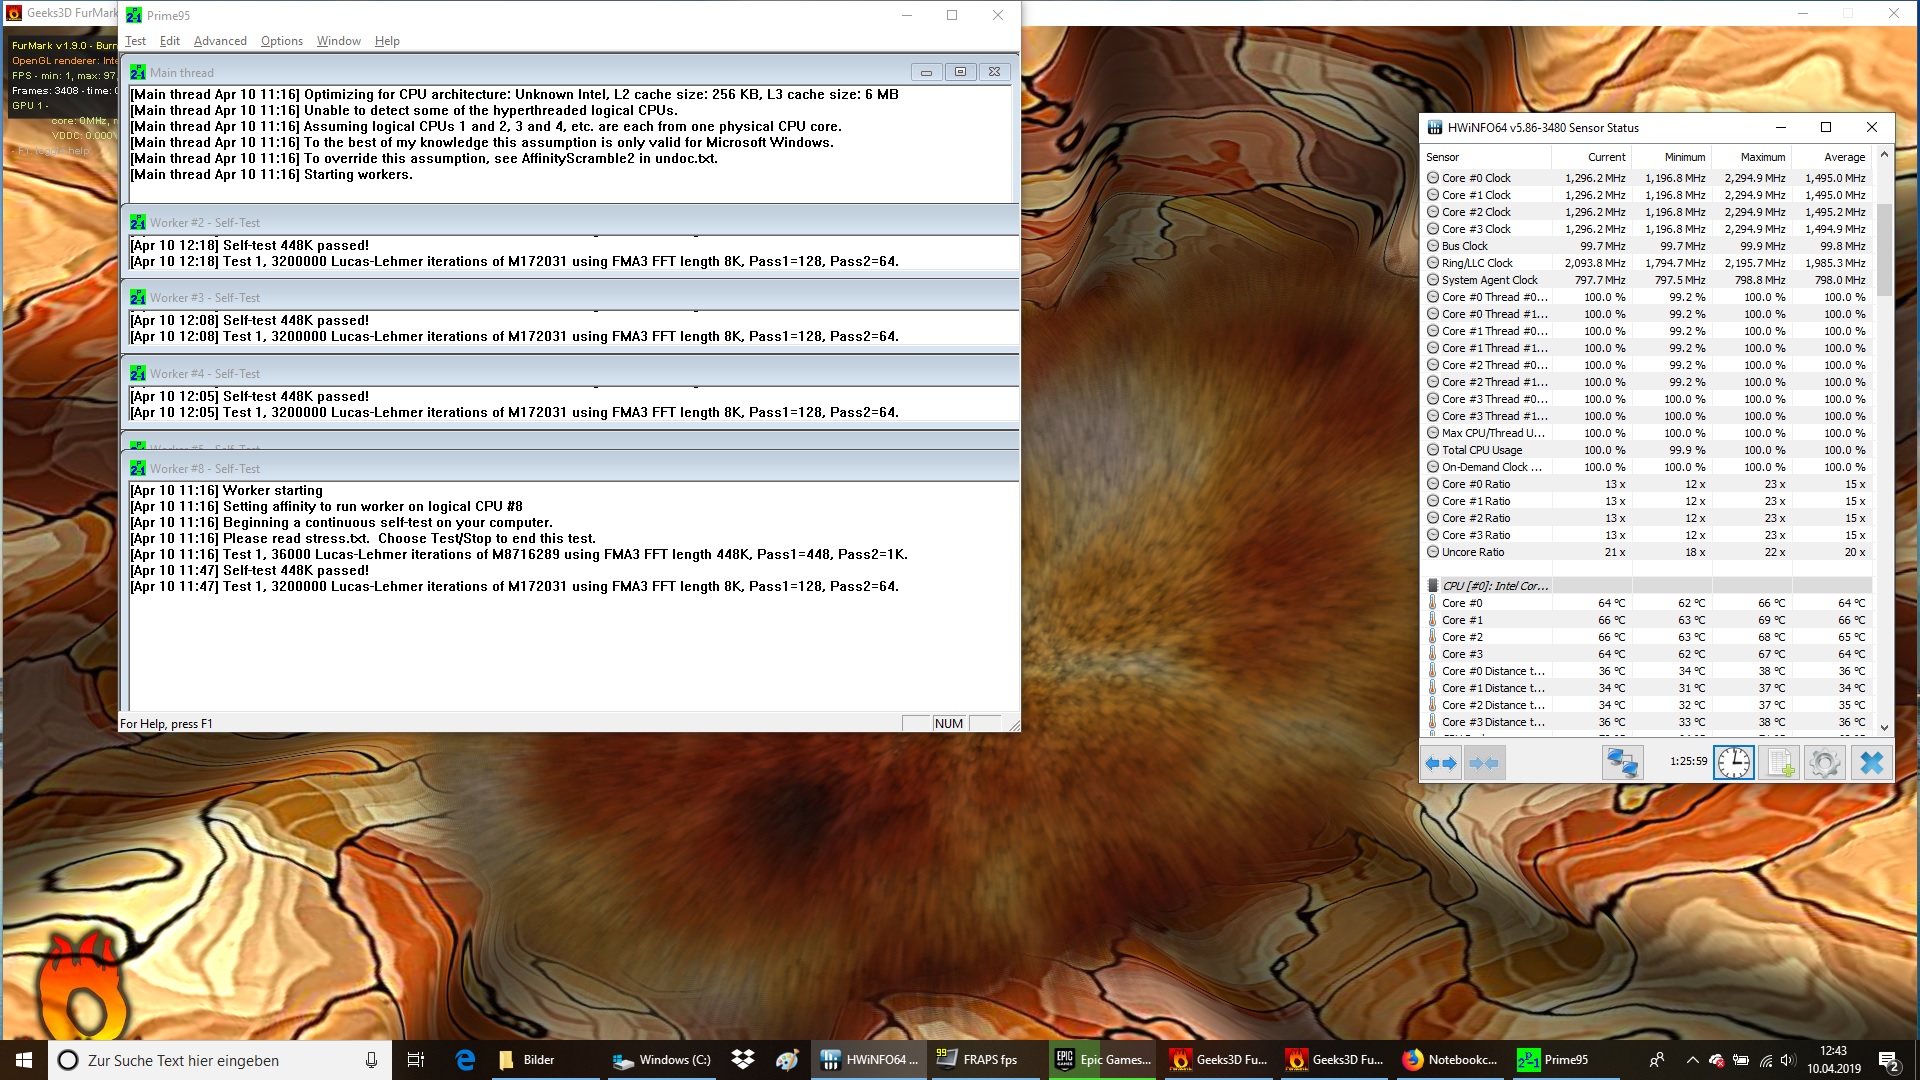
Task: Click the Maximum column header in HWiNFO
Action: (1761, 157)
